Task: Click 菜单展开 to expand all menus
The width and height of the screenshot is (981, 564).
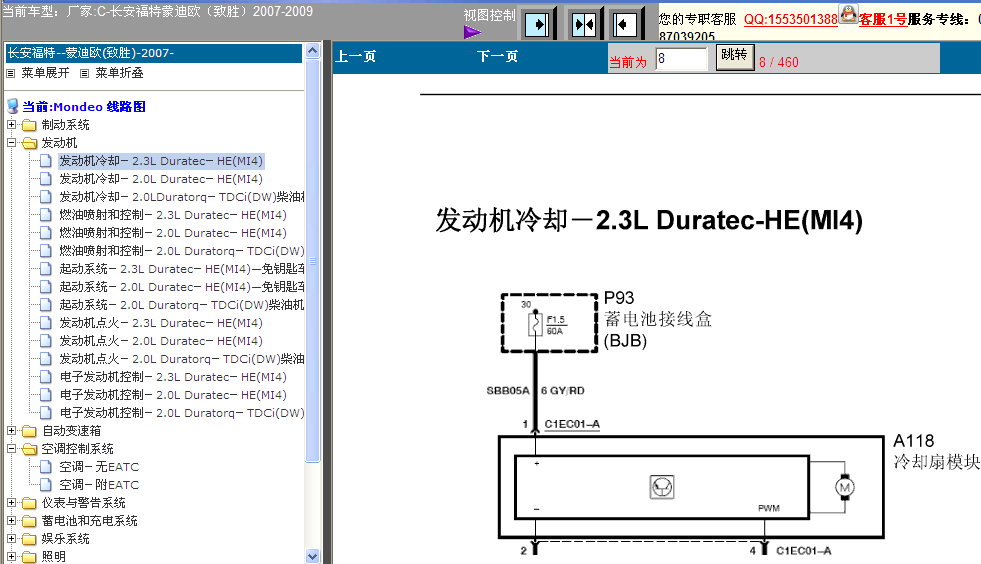Action: pos(45,73)
